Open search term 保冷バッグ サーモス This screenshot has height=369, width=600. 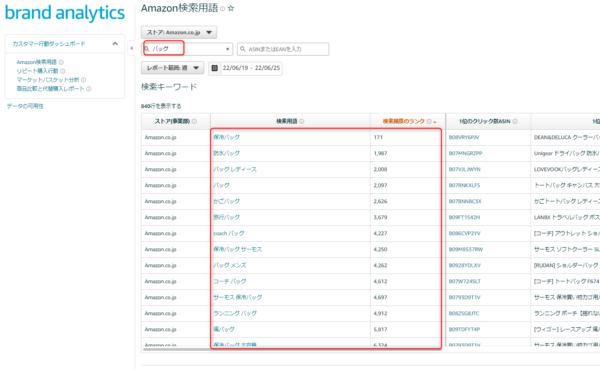tap(238, 249)
